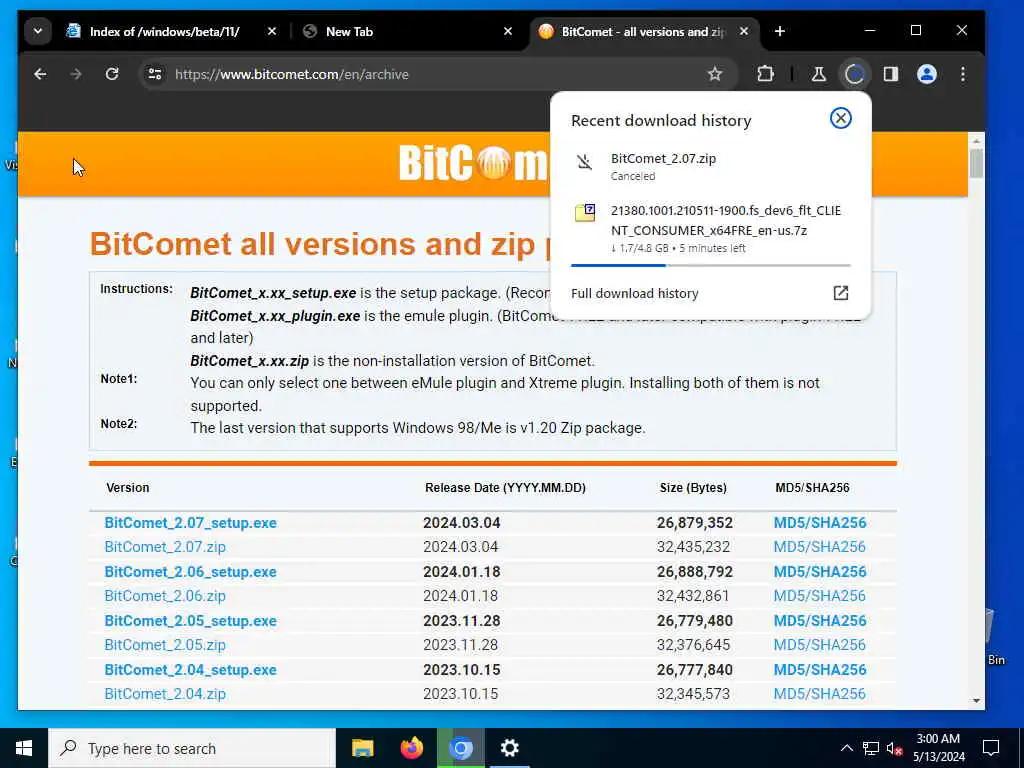The width and height of the screenshot is (1024, 768).
Task: Click the Size (Bytes) column header
Action: tap(693, 488)
